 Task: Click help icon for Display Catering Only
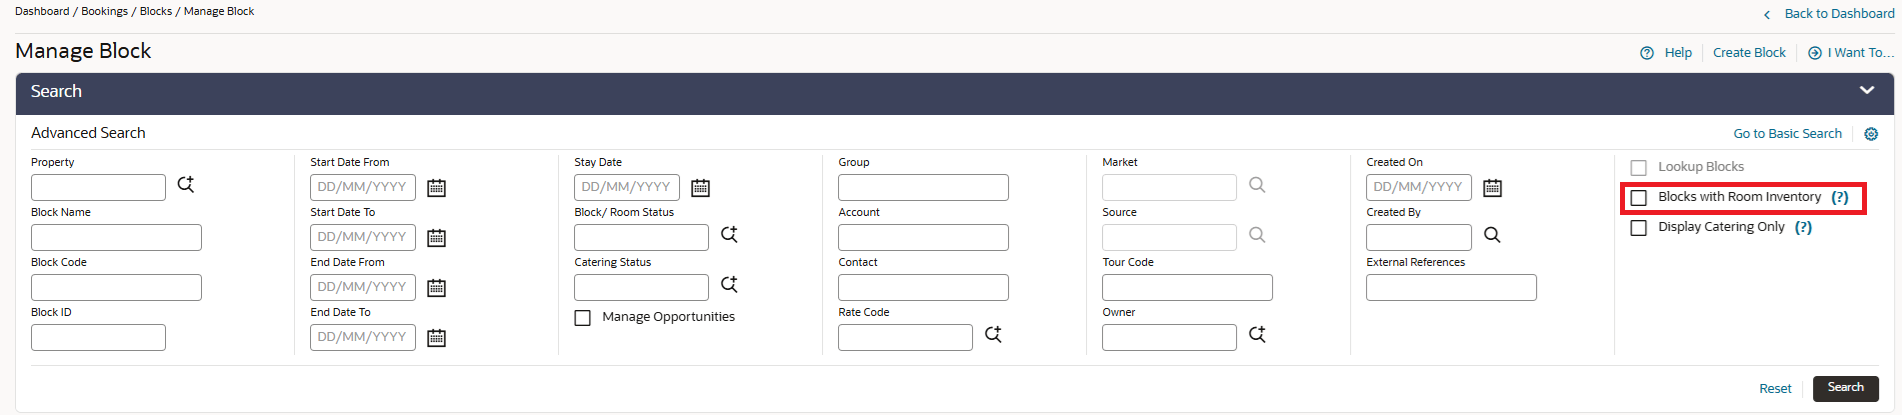tap(1803, 227)
